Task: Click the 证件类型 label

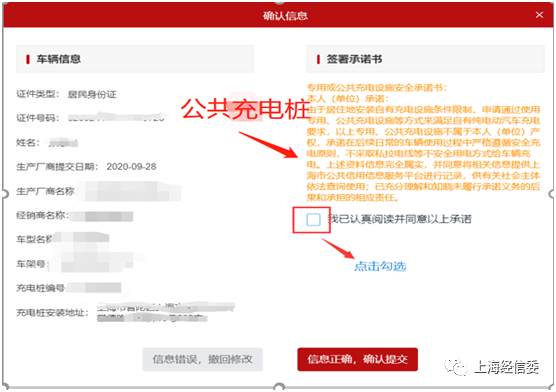Action: click(37, 94)
